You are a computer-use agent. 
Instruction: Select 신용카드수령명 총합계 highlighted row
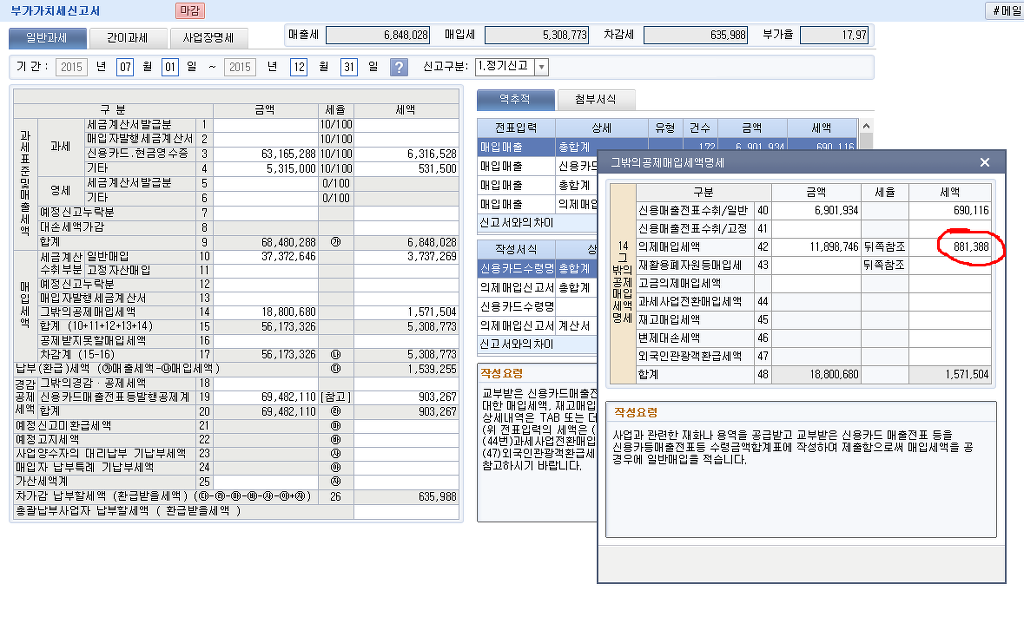click(x=537, y=268)
